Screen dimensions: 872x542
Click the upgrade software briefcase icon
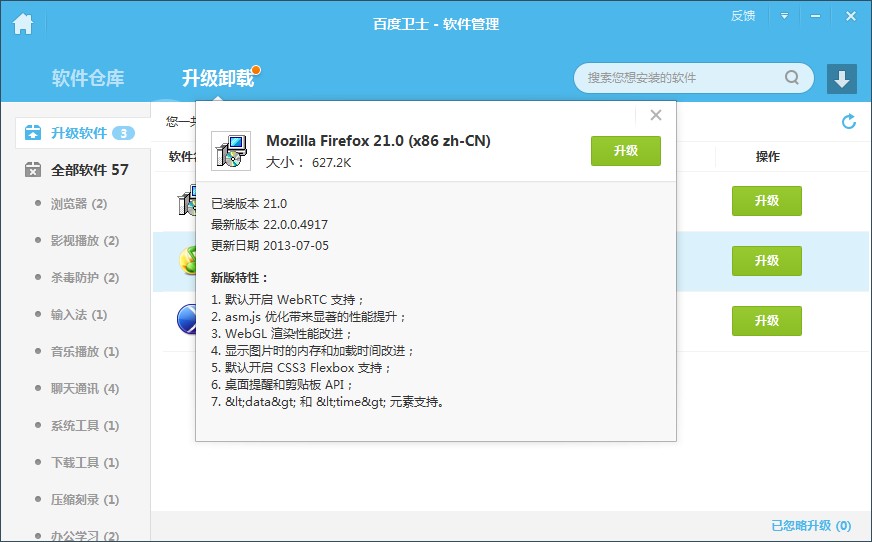[x=33, y=133]
